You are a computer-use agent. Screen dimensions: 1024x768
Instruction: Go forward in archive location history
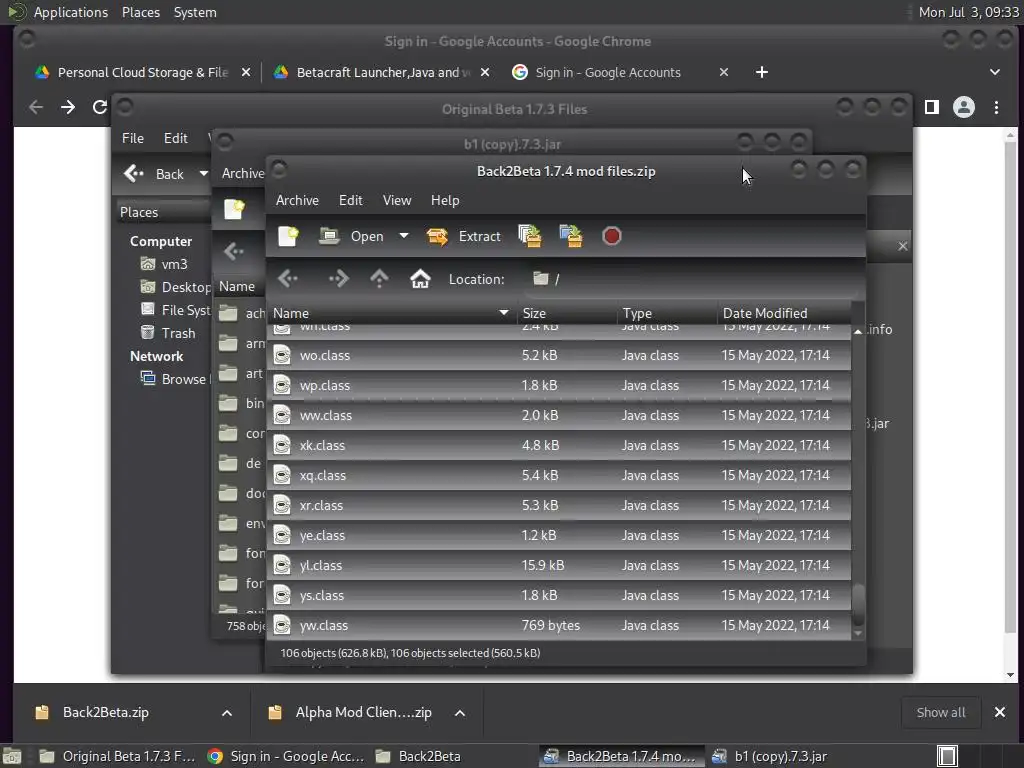[x=338, y=279]
